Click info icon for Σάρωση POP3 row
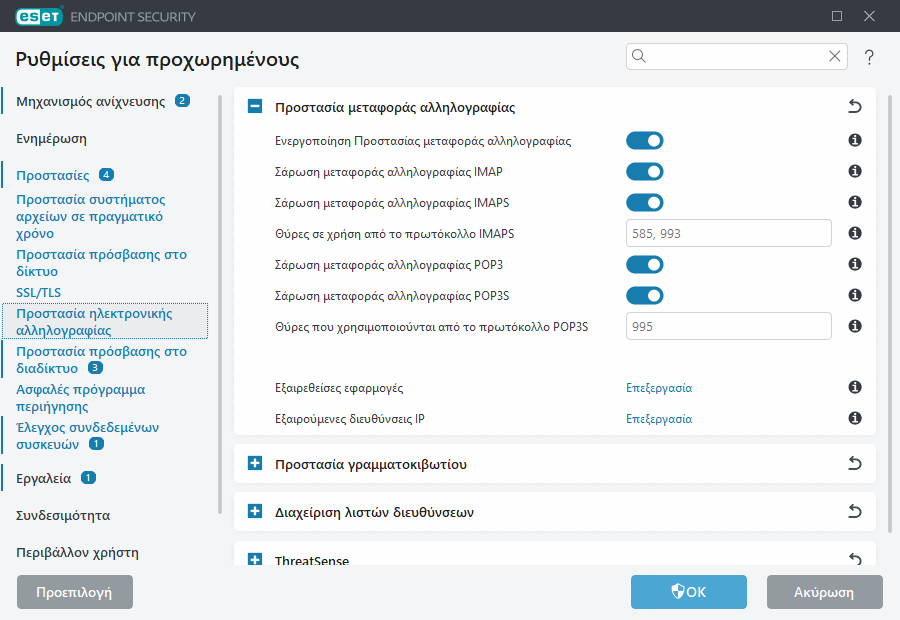Screen dimensions: 900x620 [x=855, y=264]
